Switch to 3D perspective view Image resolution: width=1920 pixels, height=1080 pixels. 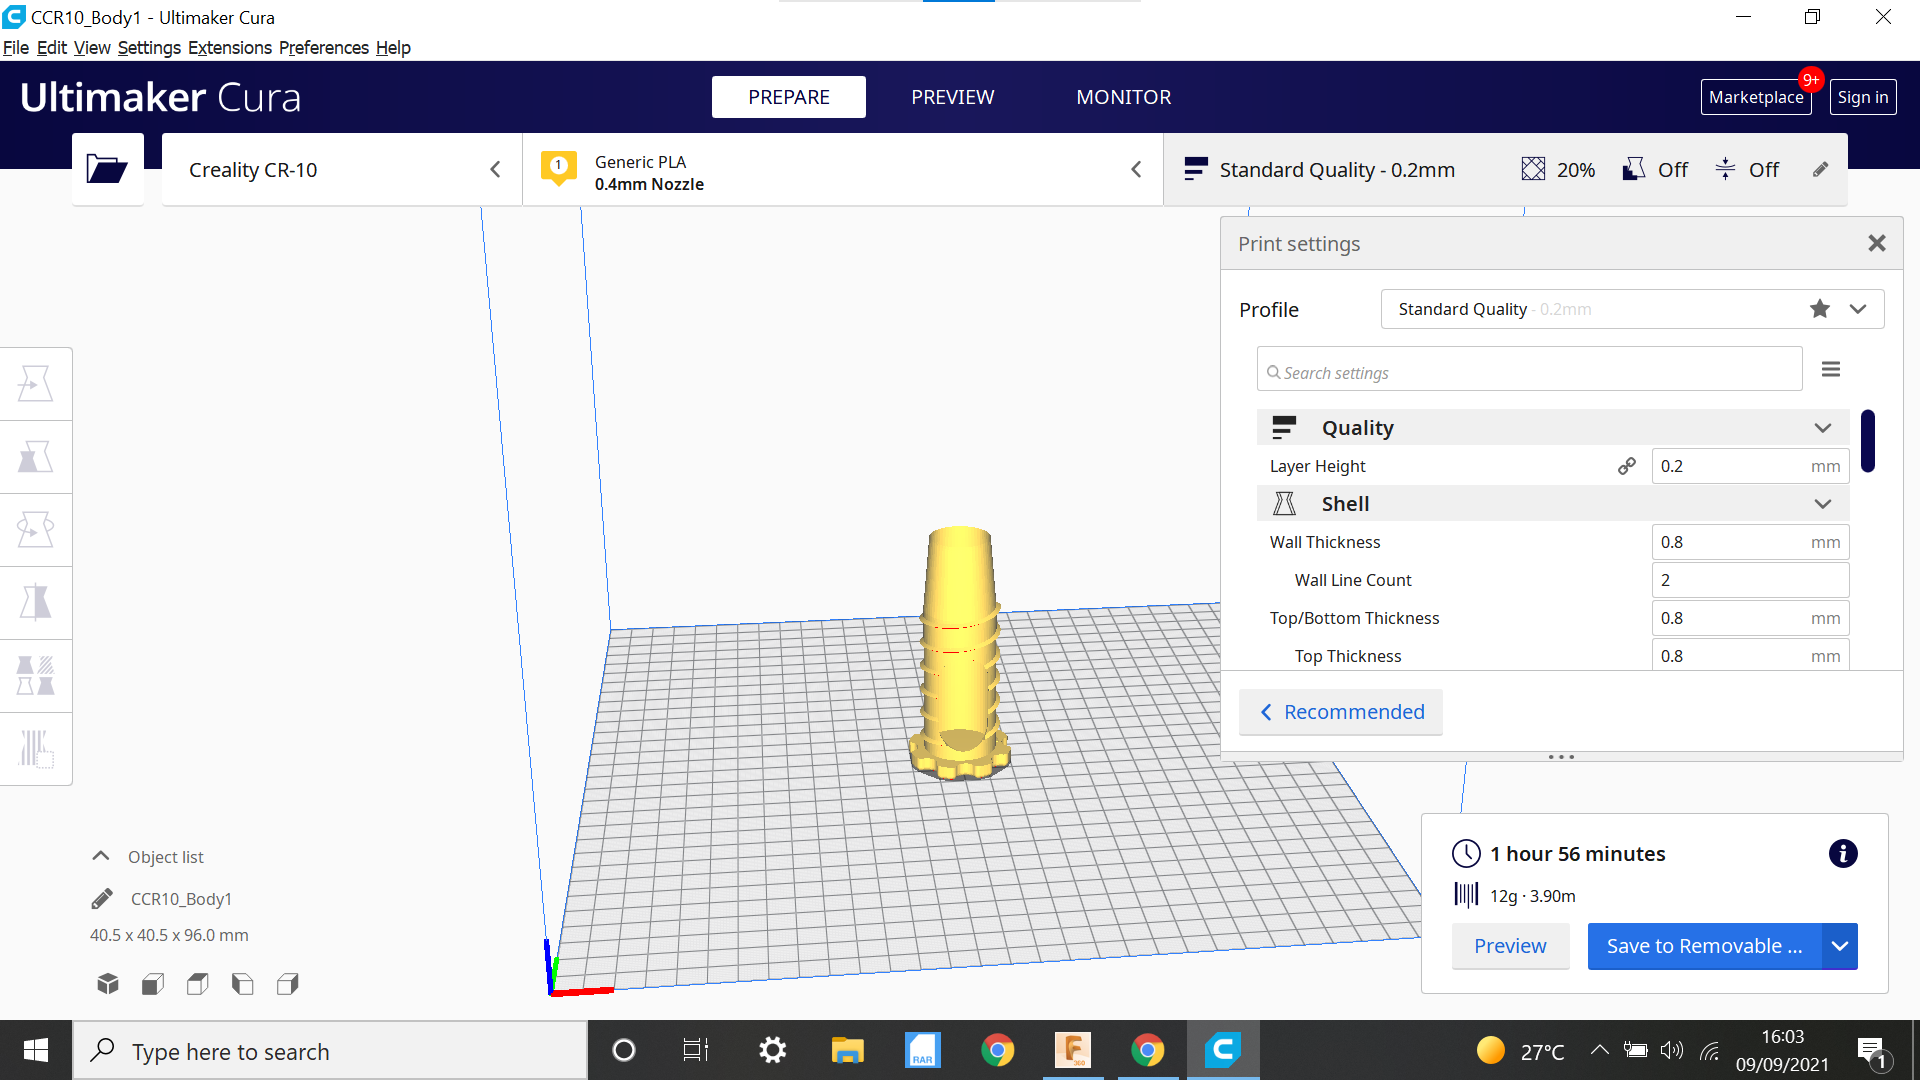[108, 984]
